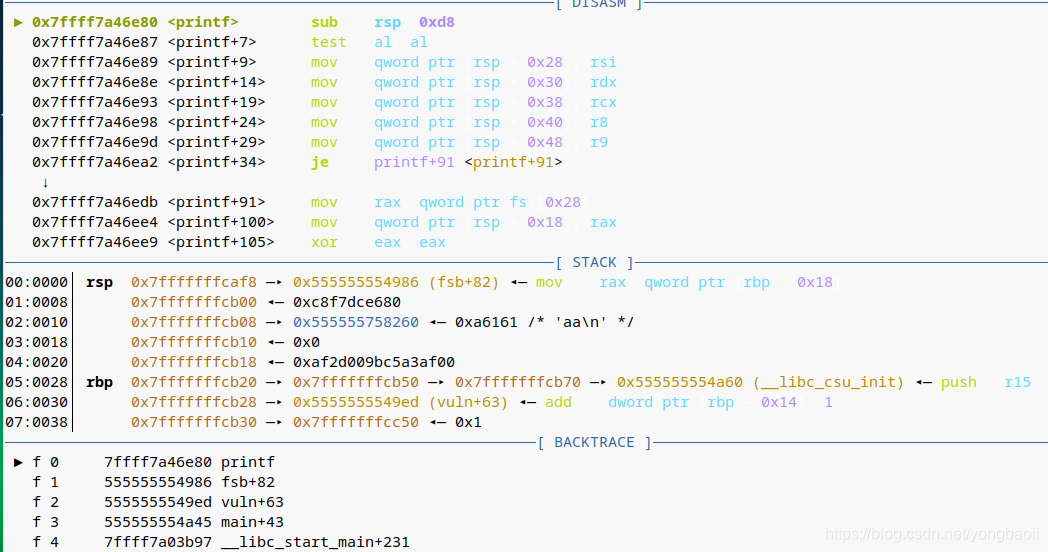Click current-instruction arrow beside printf address

pos(18,22)
